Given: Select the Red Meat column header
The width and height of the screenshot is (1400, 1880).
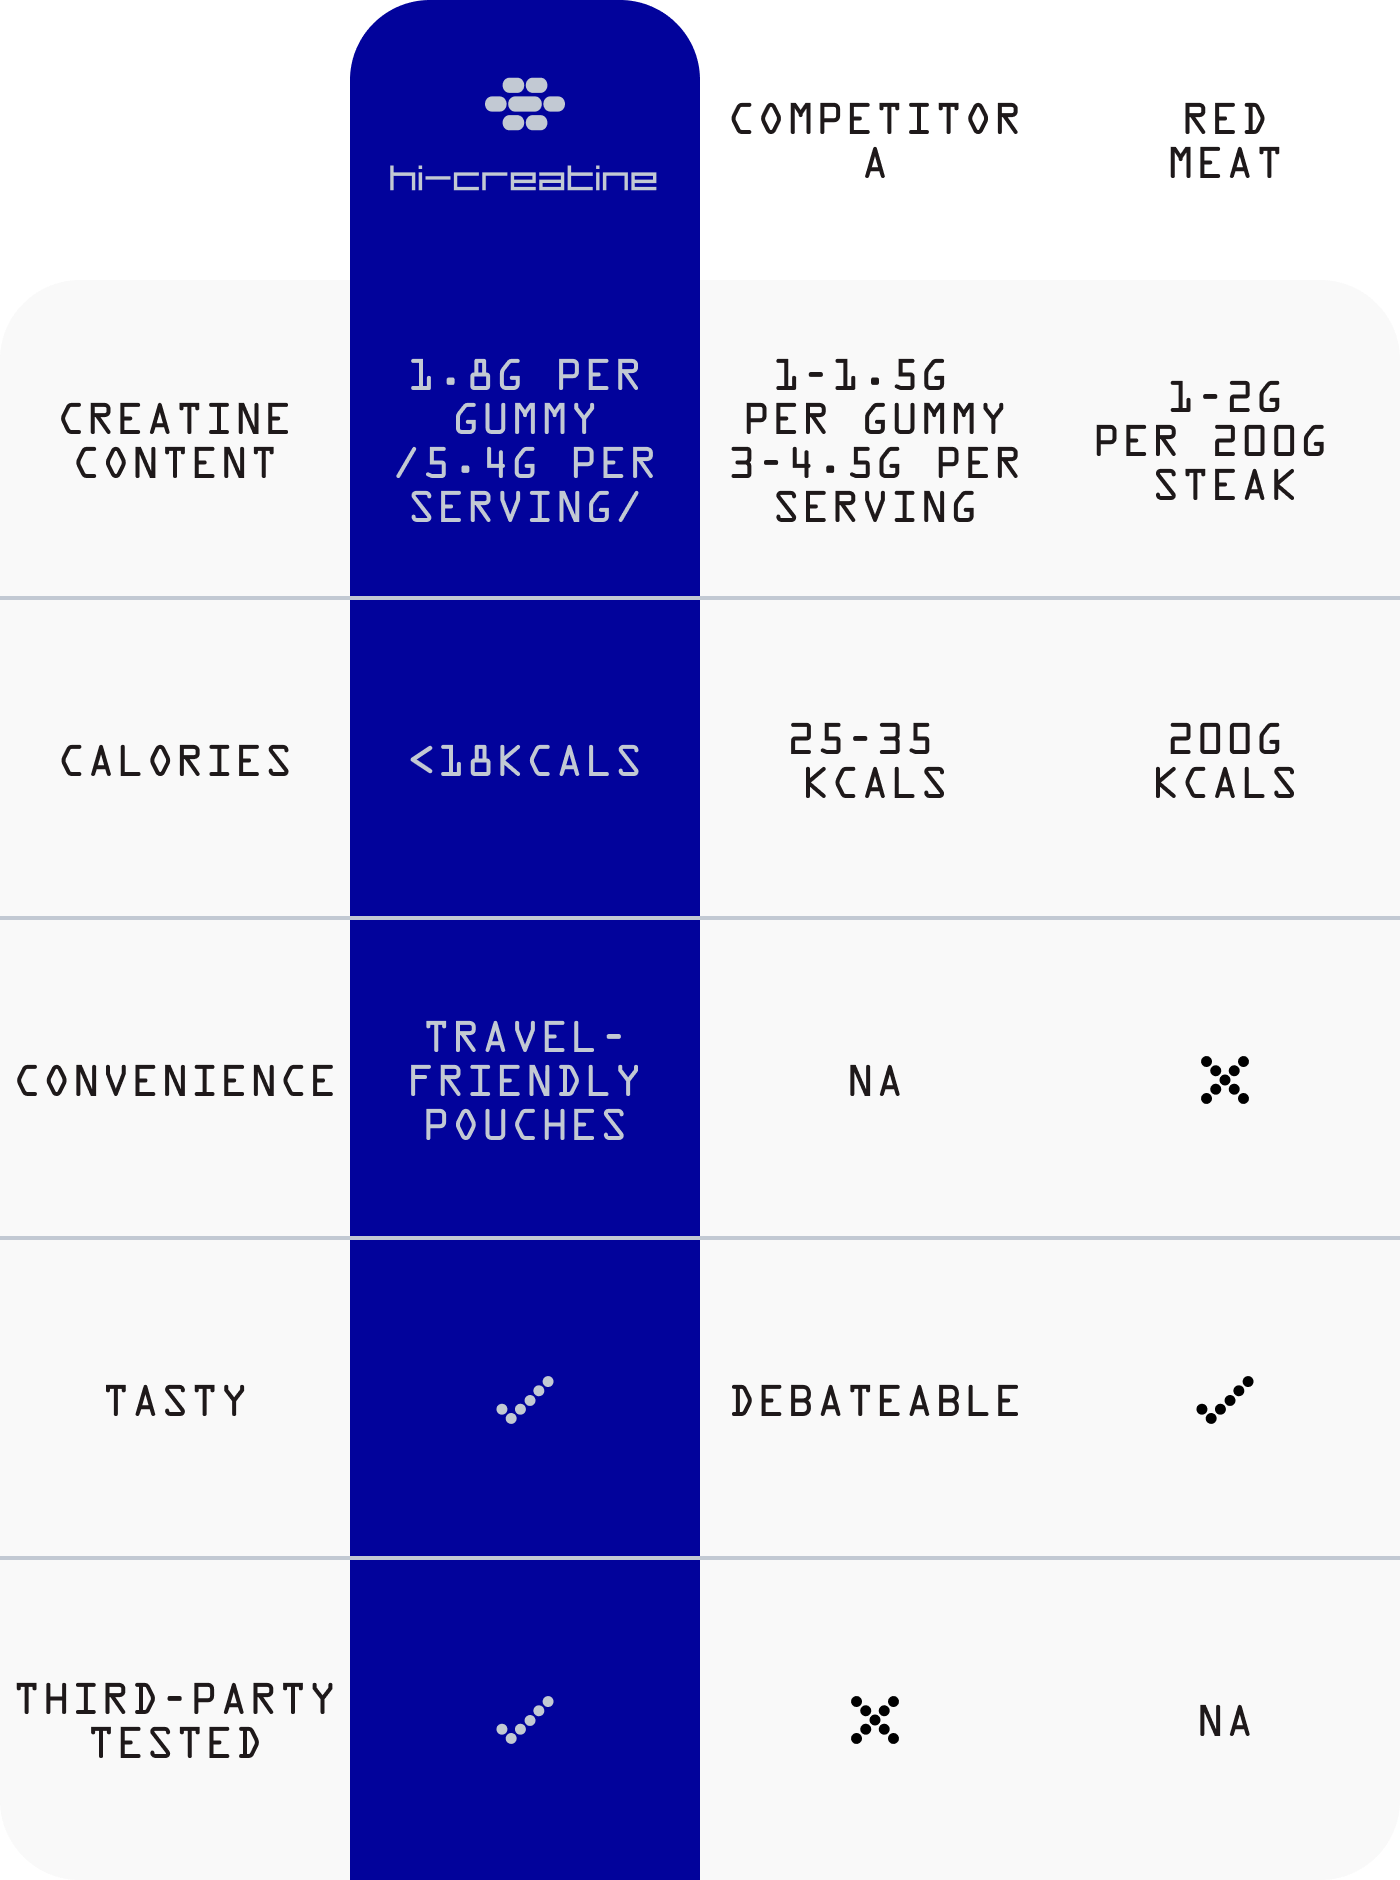Looking at the screenshot, I should (x=1225, y=140).
